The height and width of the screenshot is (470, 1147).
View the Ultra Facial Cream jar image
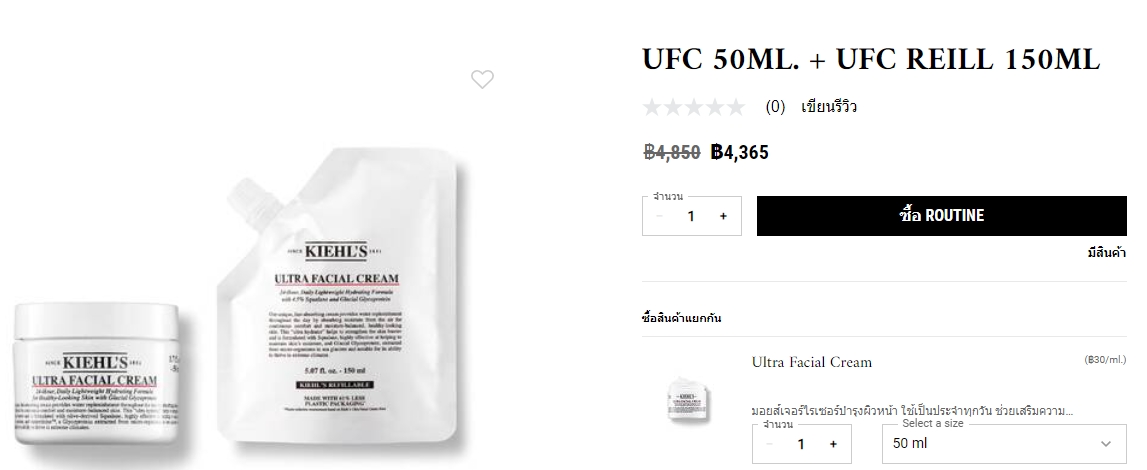(97, 374)
